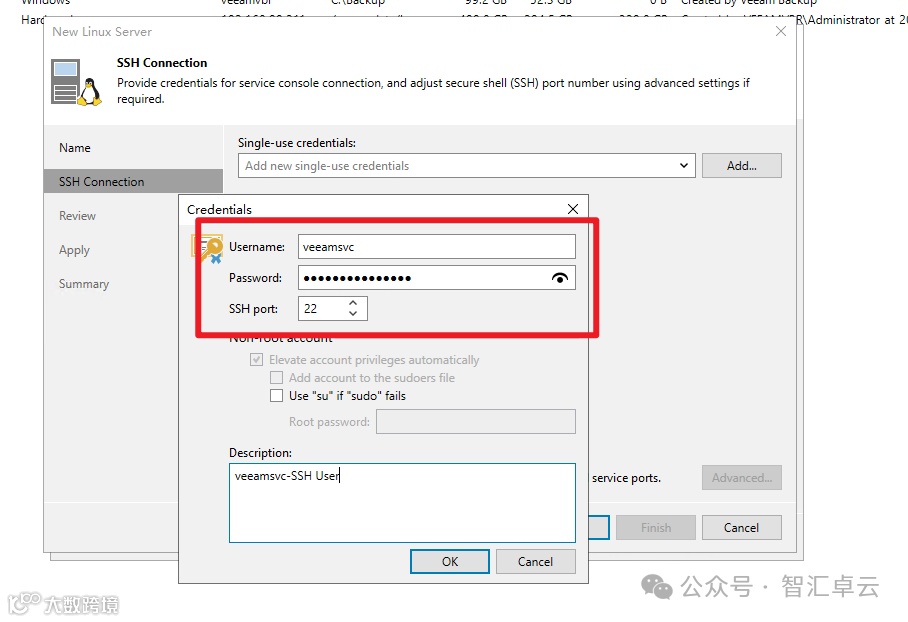Close the Credentials dialog with the X

pos(573,209)
